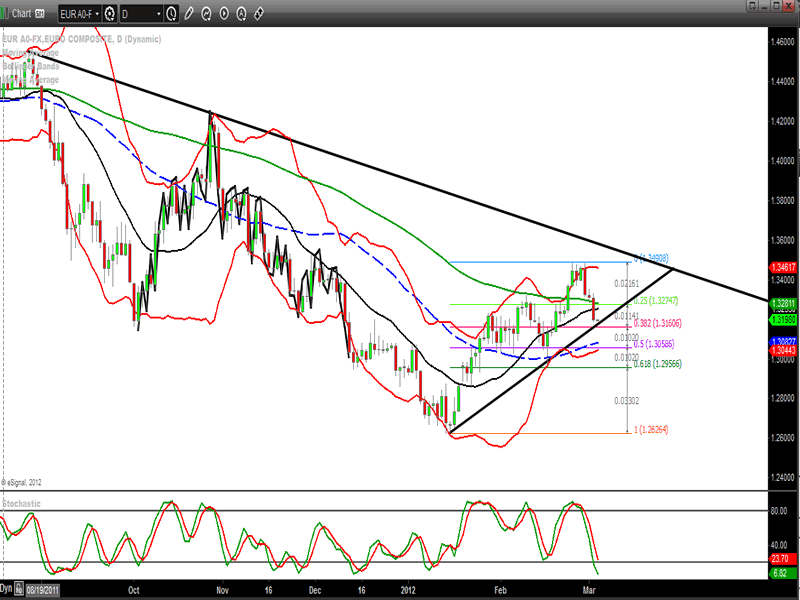Click the Dyn label at bottom left
This screenshot has width=800, height=600.
tap(6, 589)
